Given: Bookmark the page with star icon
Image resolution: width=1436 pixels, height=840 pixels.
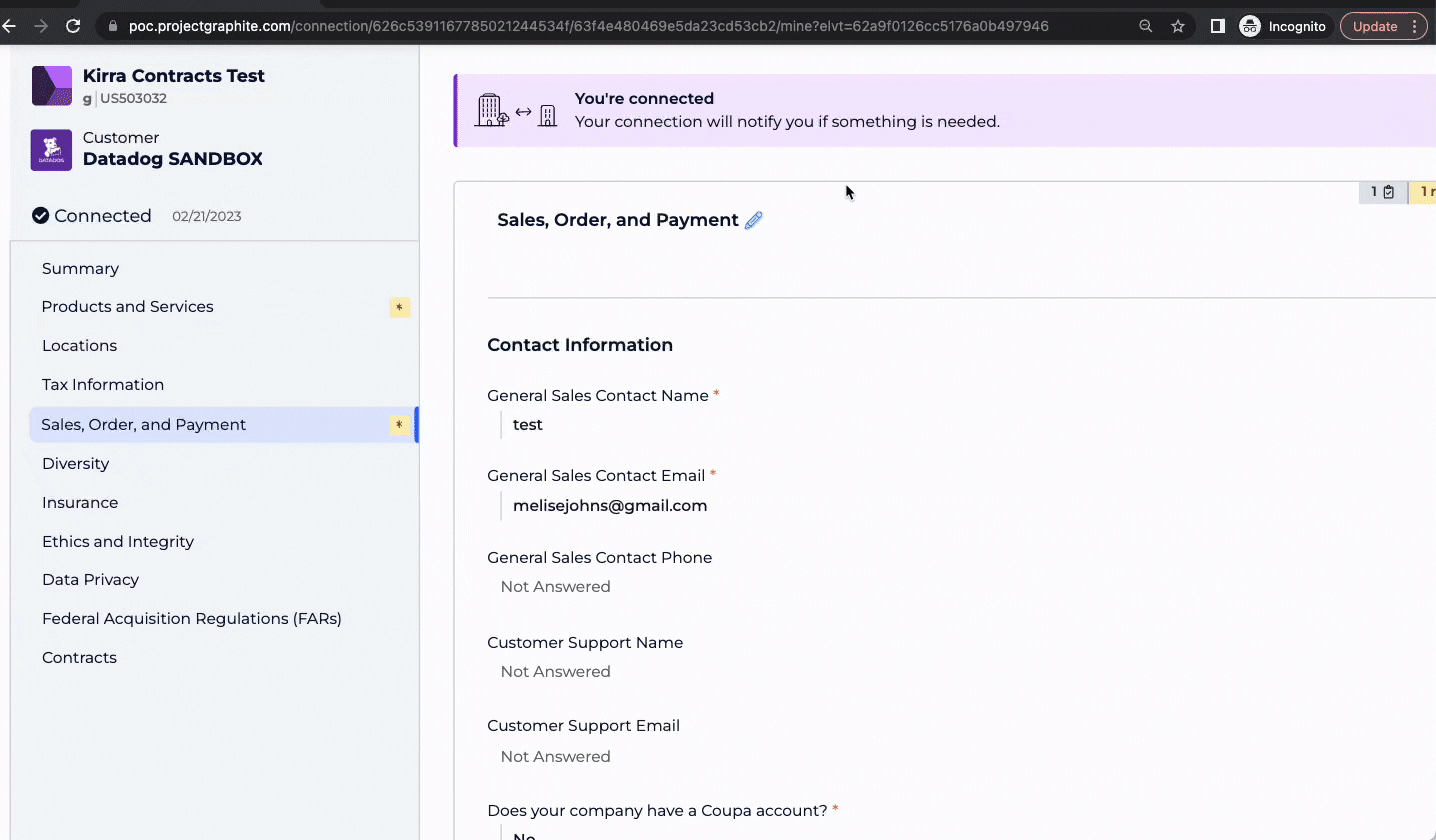Looking at the screenshot, I should (1178, 26).
